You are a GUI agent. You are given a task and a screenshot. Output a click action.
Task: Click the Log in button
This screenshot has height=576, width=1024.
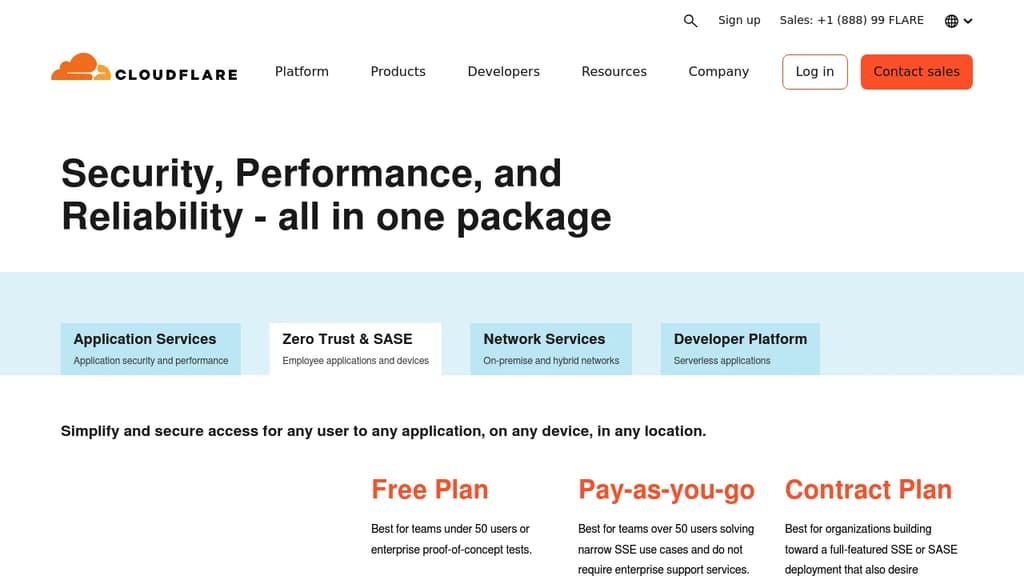coord(815,72)
